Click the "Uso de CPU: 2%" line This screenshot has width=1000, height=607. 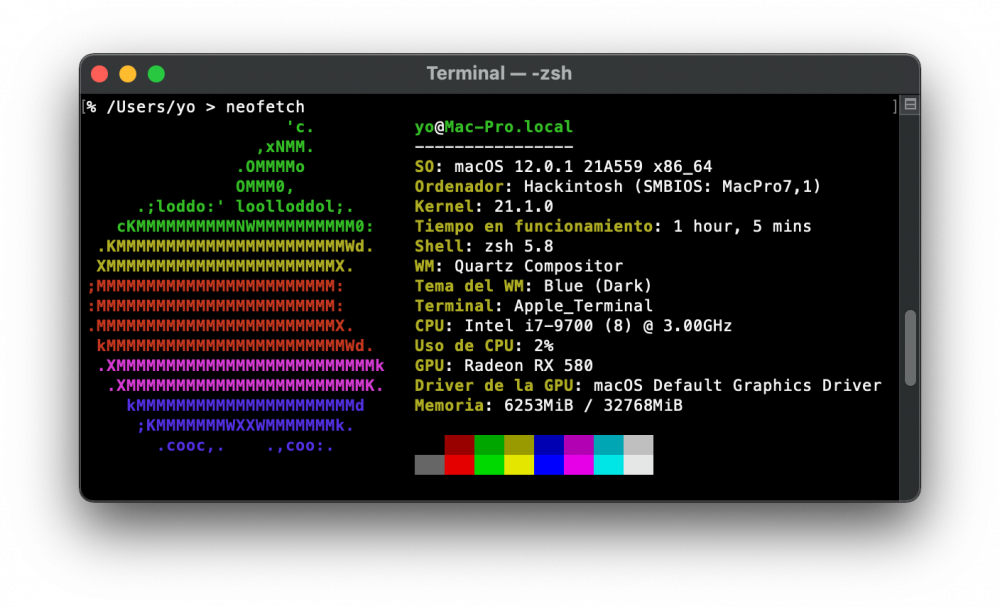pos(484,346)
